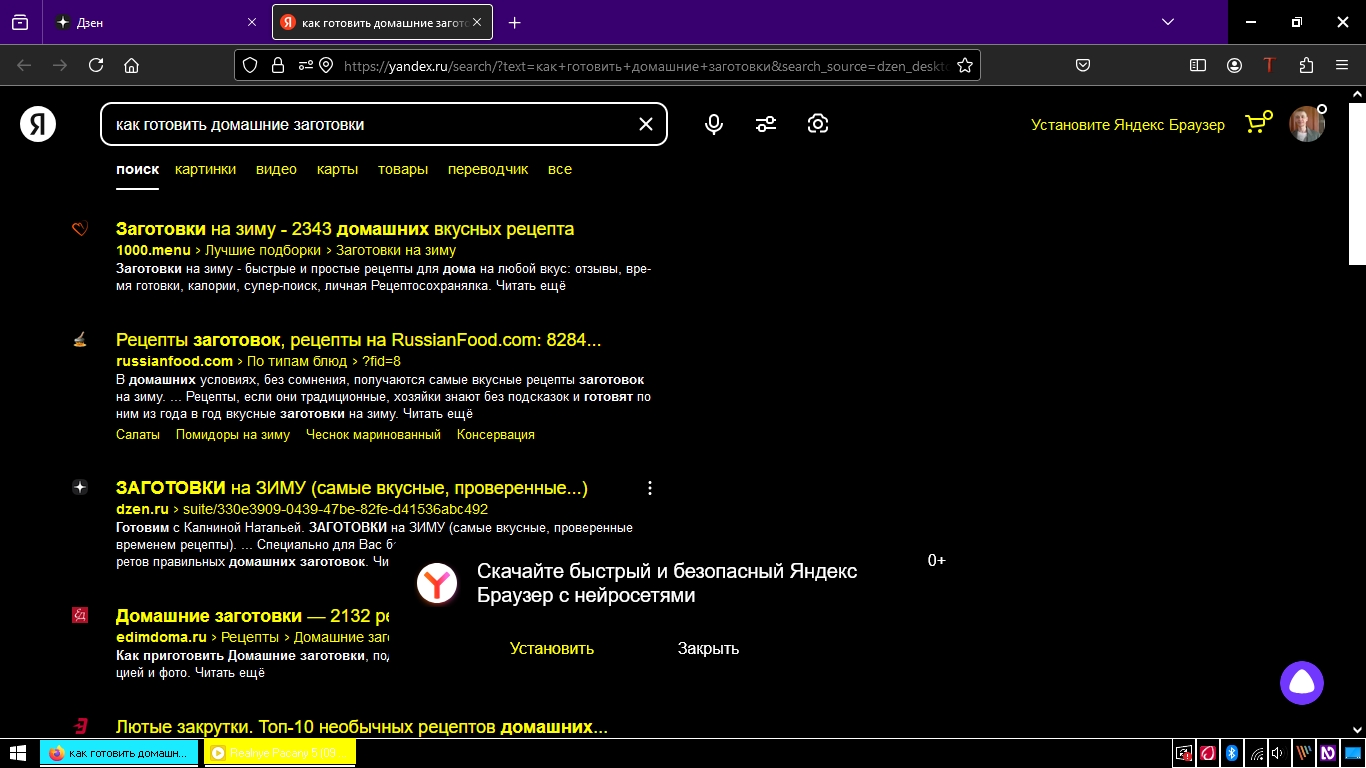Open a new browser tab
Screen dimensions: 1366x768
point(514,22)
